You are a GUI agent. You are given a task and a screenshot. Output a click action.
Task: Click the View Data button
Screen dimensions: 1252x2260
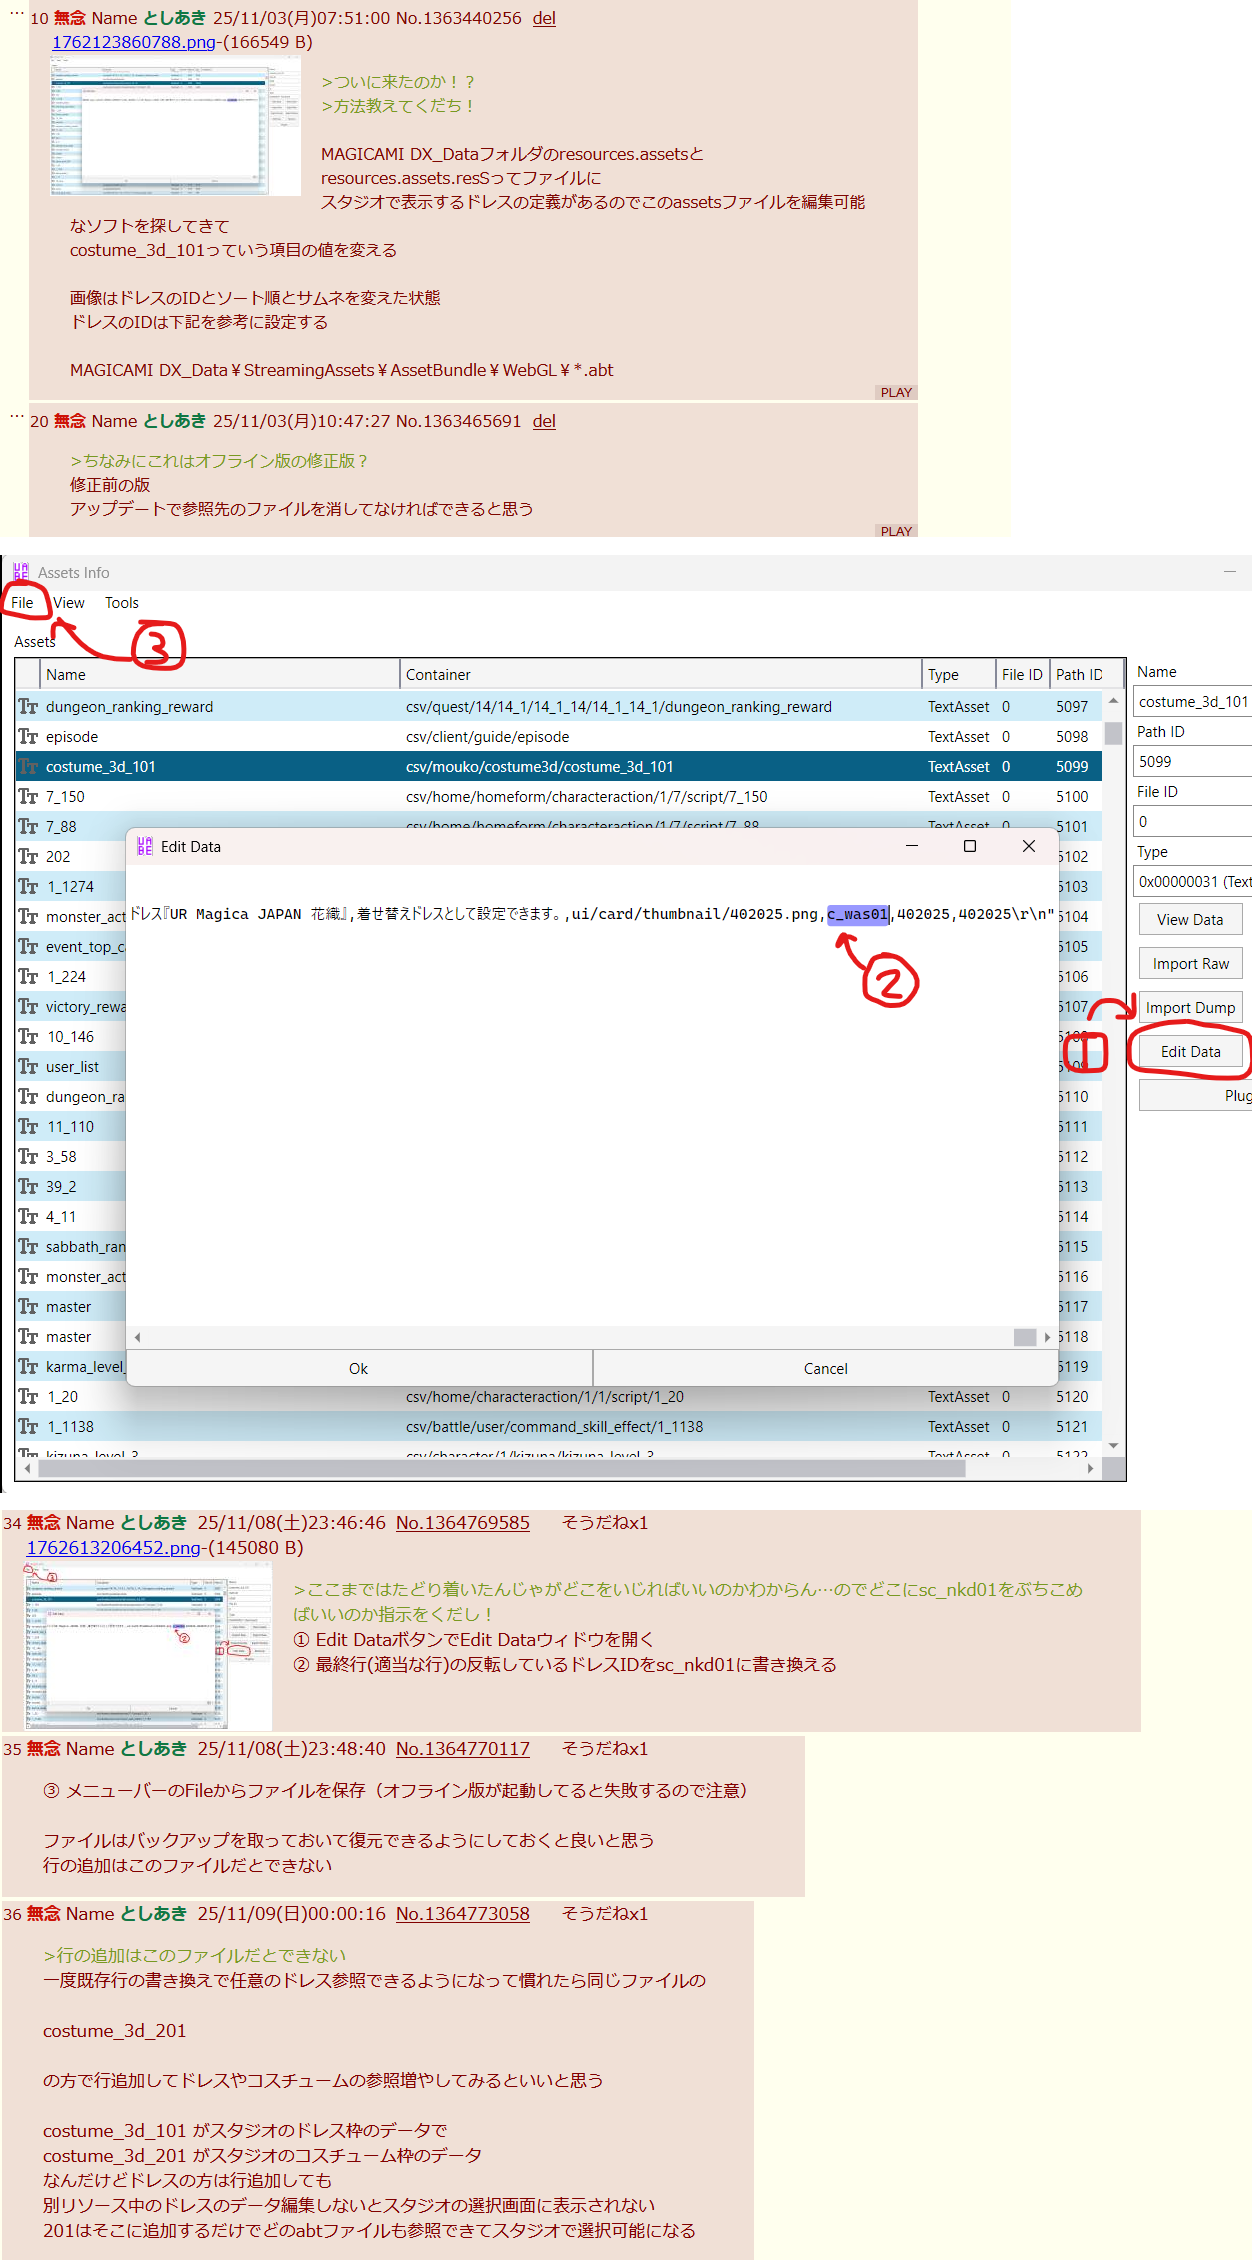(x=1189, y=920)
